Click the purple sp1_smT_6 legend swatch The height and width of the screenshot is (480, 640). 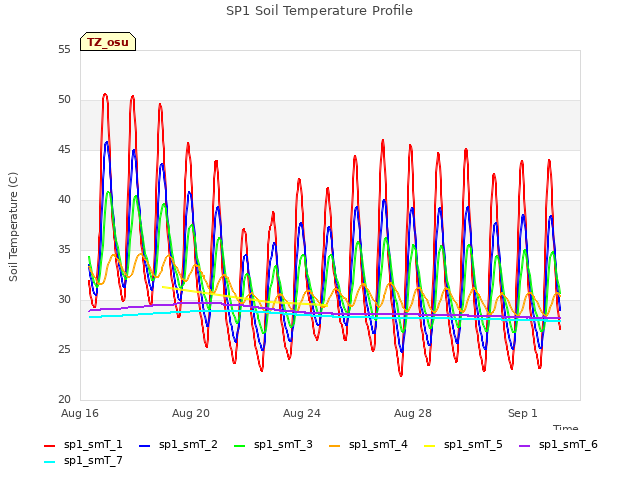click(x=524, y=446)
